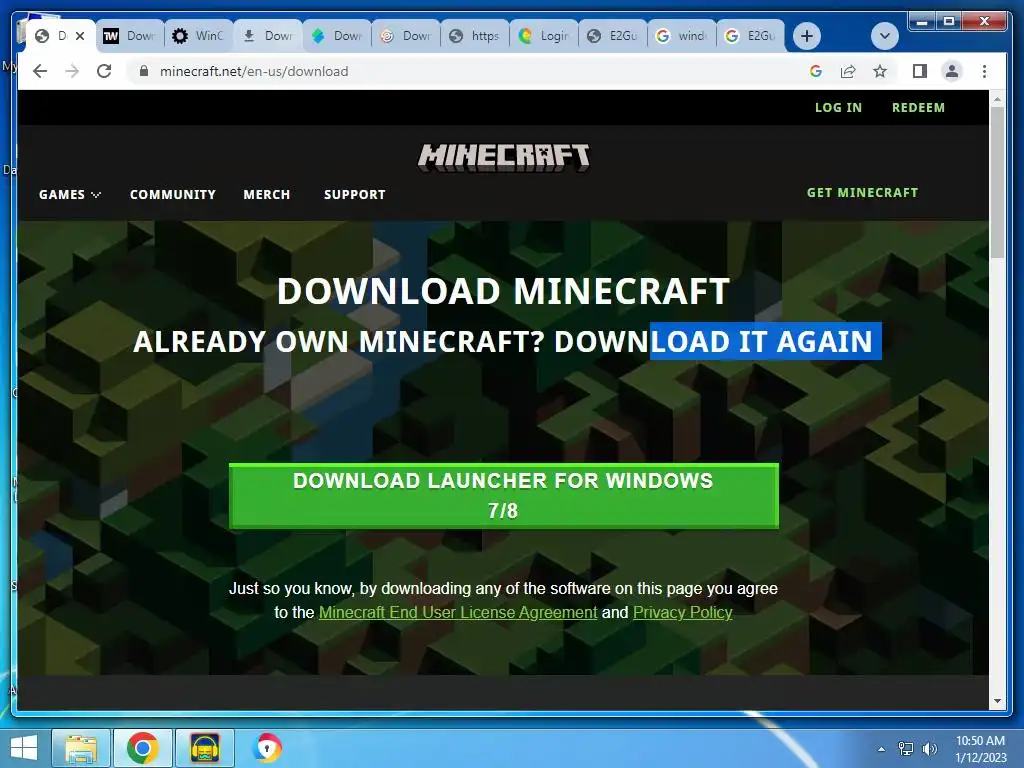1024x768 pixels.
Task: Open the Privacy Policy link
Action: coord(682,613)
